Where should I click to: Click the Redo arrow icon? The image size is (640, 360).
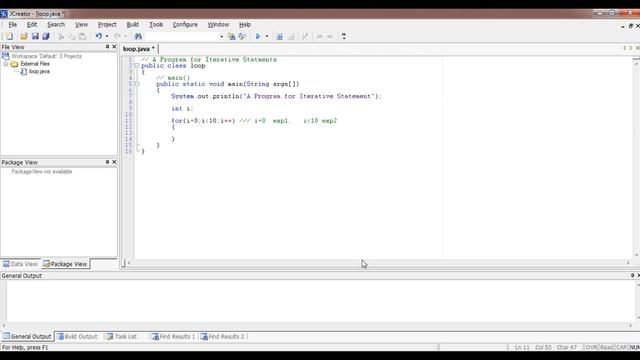tap(117, 36)
